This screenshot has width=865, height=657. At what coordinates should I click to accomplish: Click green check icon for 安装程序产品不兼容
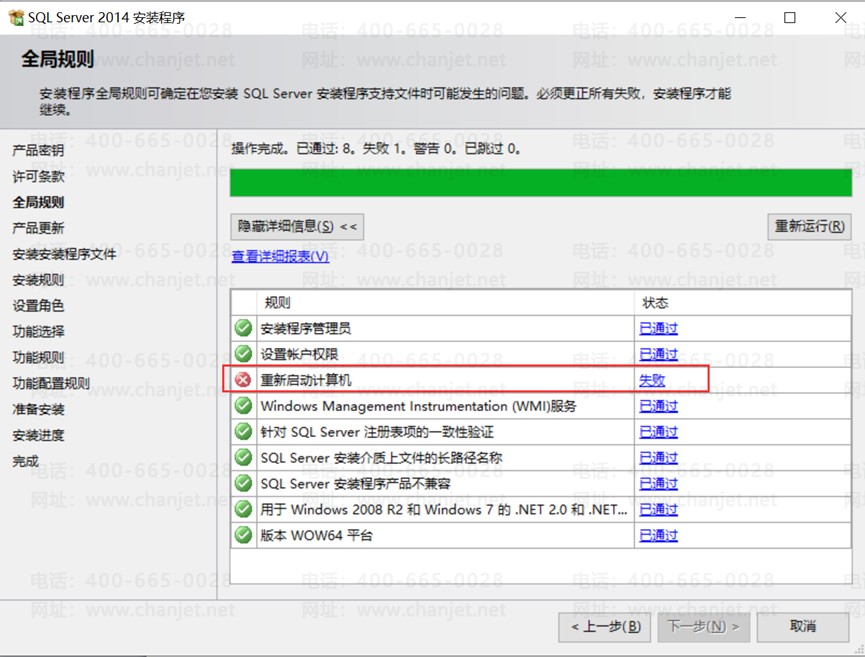pyautogui.click(x=243, y=483)
